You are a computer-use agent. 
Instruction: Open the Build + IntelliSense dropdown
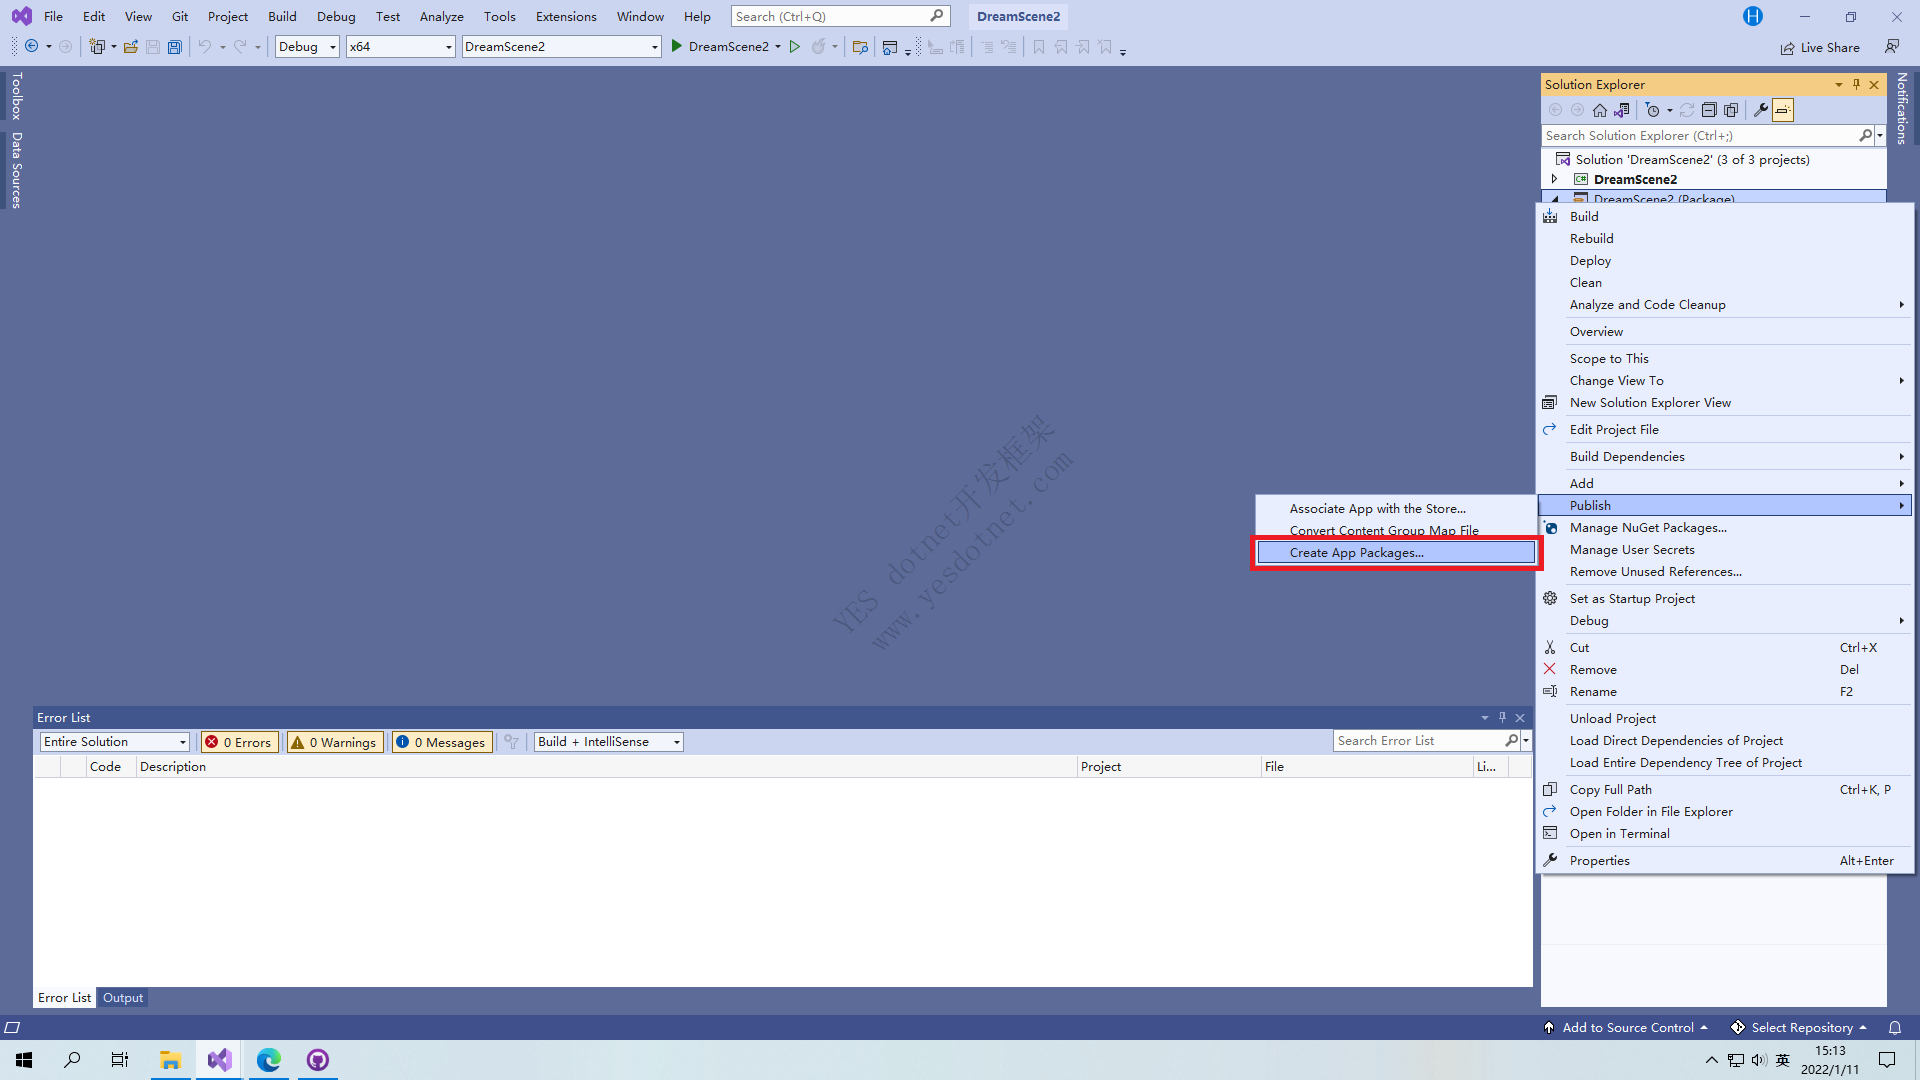pyautogui.click(x=608, y=742)
